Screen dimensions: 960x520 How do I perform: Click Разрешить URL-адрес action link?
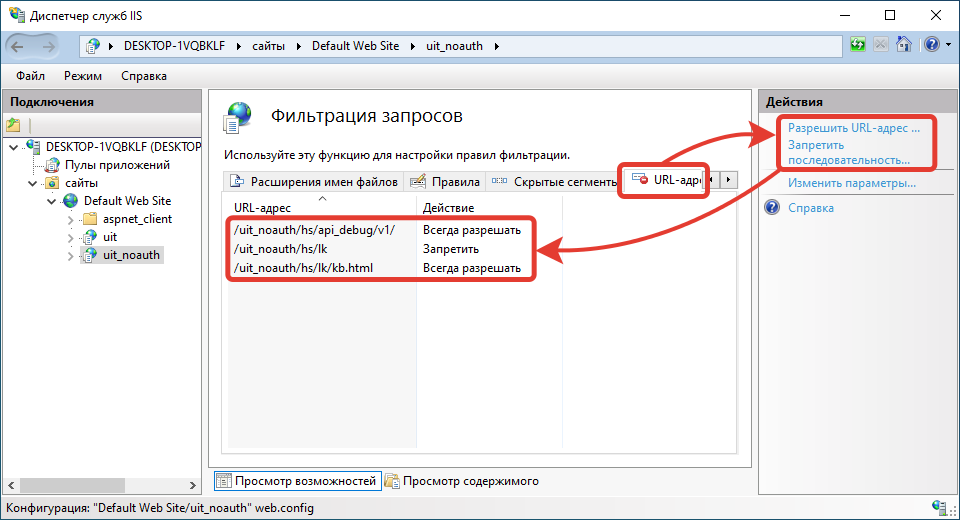click(x=853, y=128)
